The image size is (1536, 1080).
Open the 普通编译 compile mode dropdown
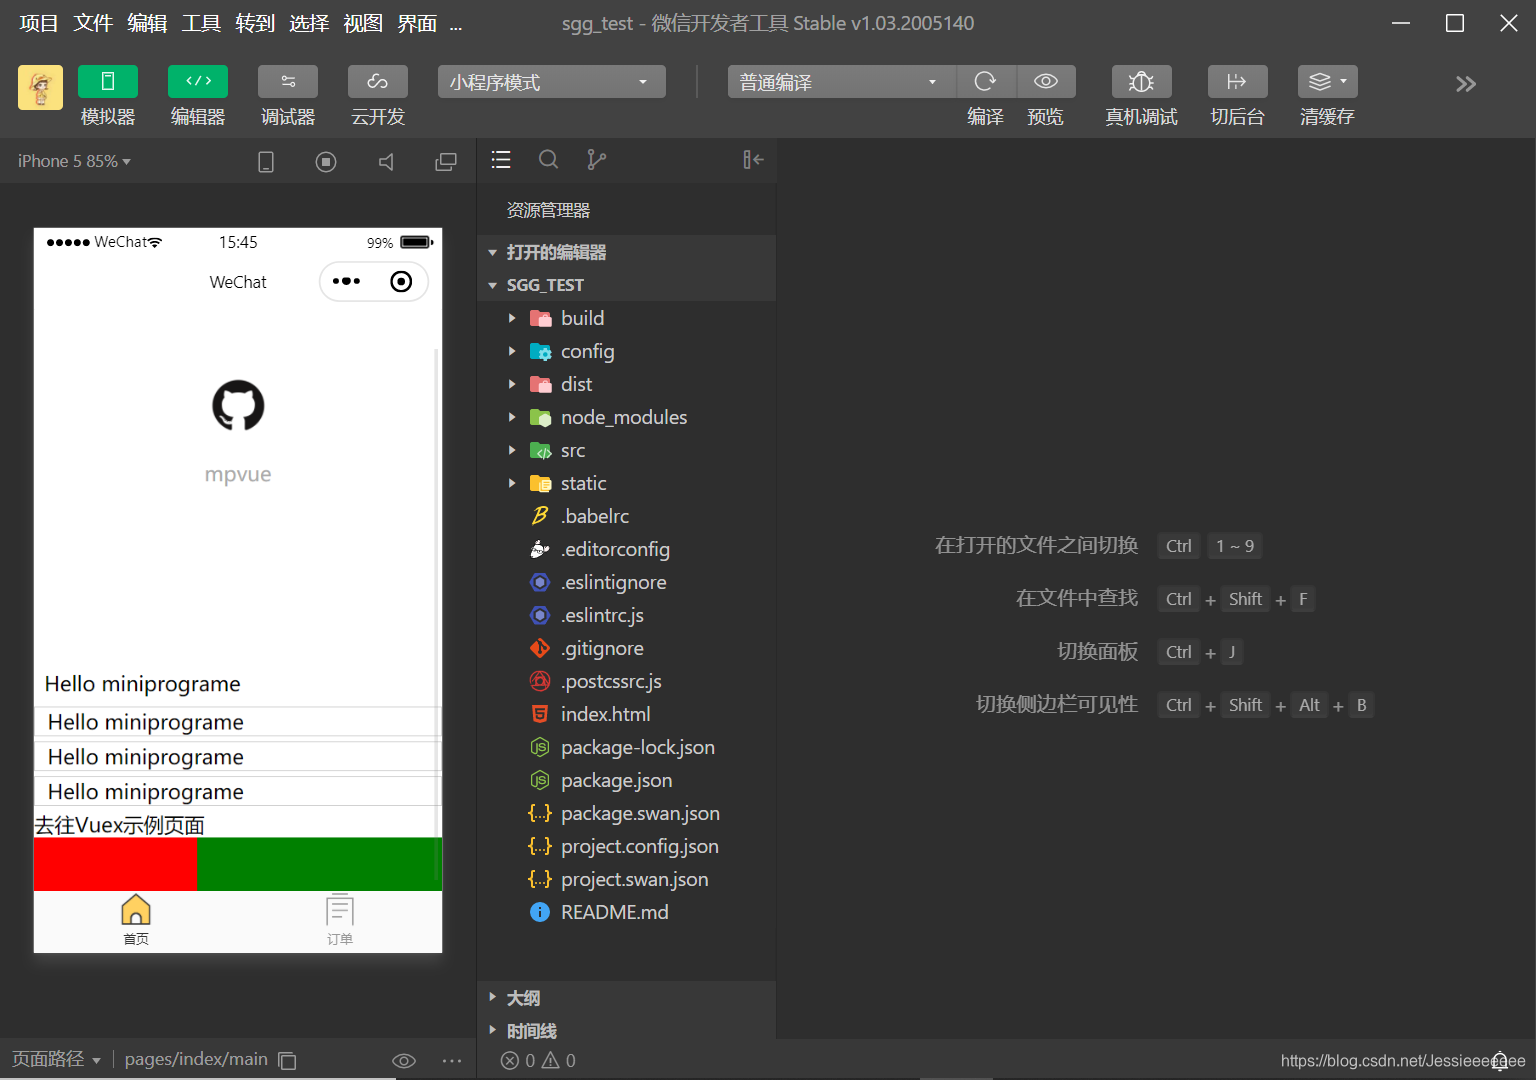(842, 82)
